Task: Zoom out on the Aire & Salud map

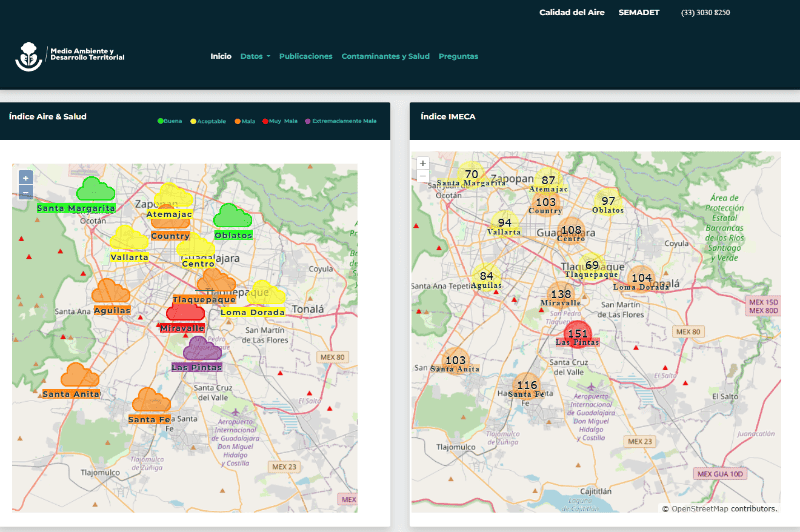Action: (x=26, y=190)
